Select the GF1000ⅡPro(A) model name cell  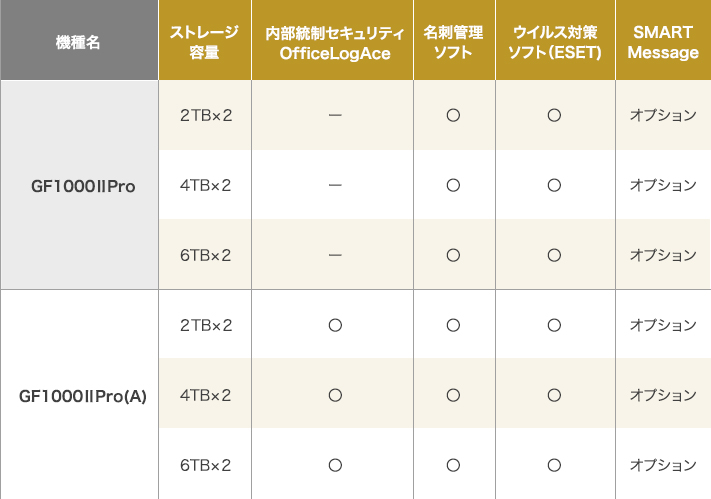pos(79,395)
